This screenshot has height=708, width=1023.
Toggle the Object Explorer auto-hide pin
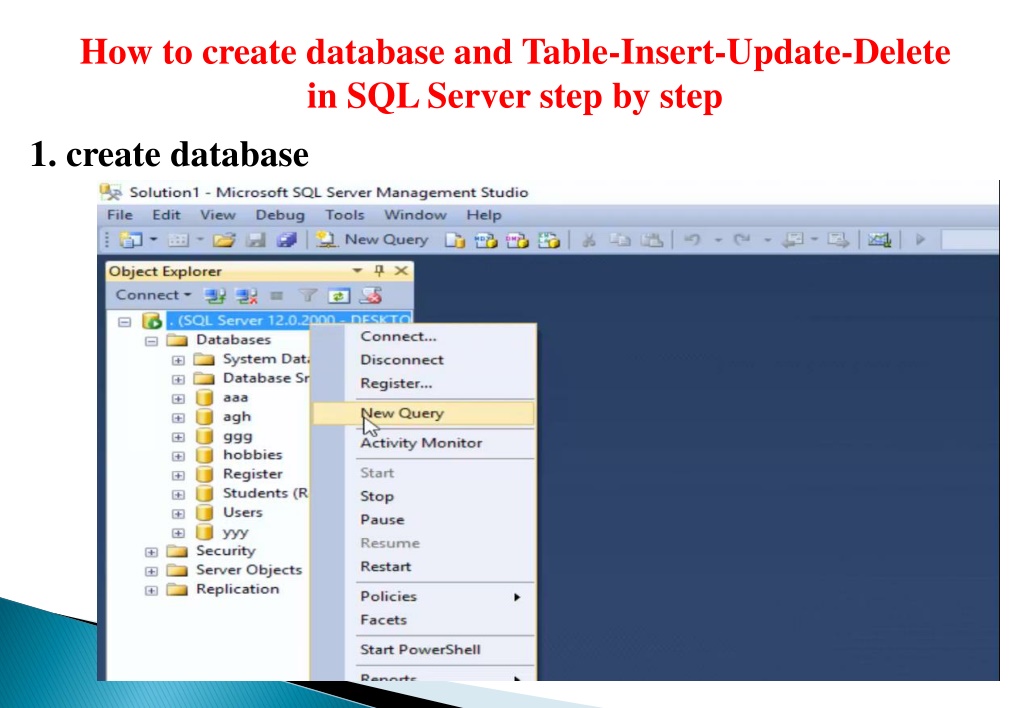pos(378,270)
